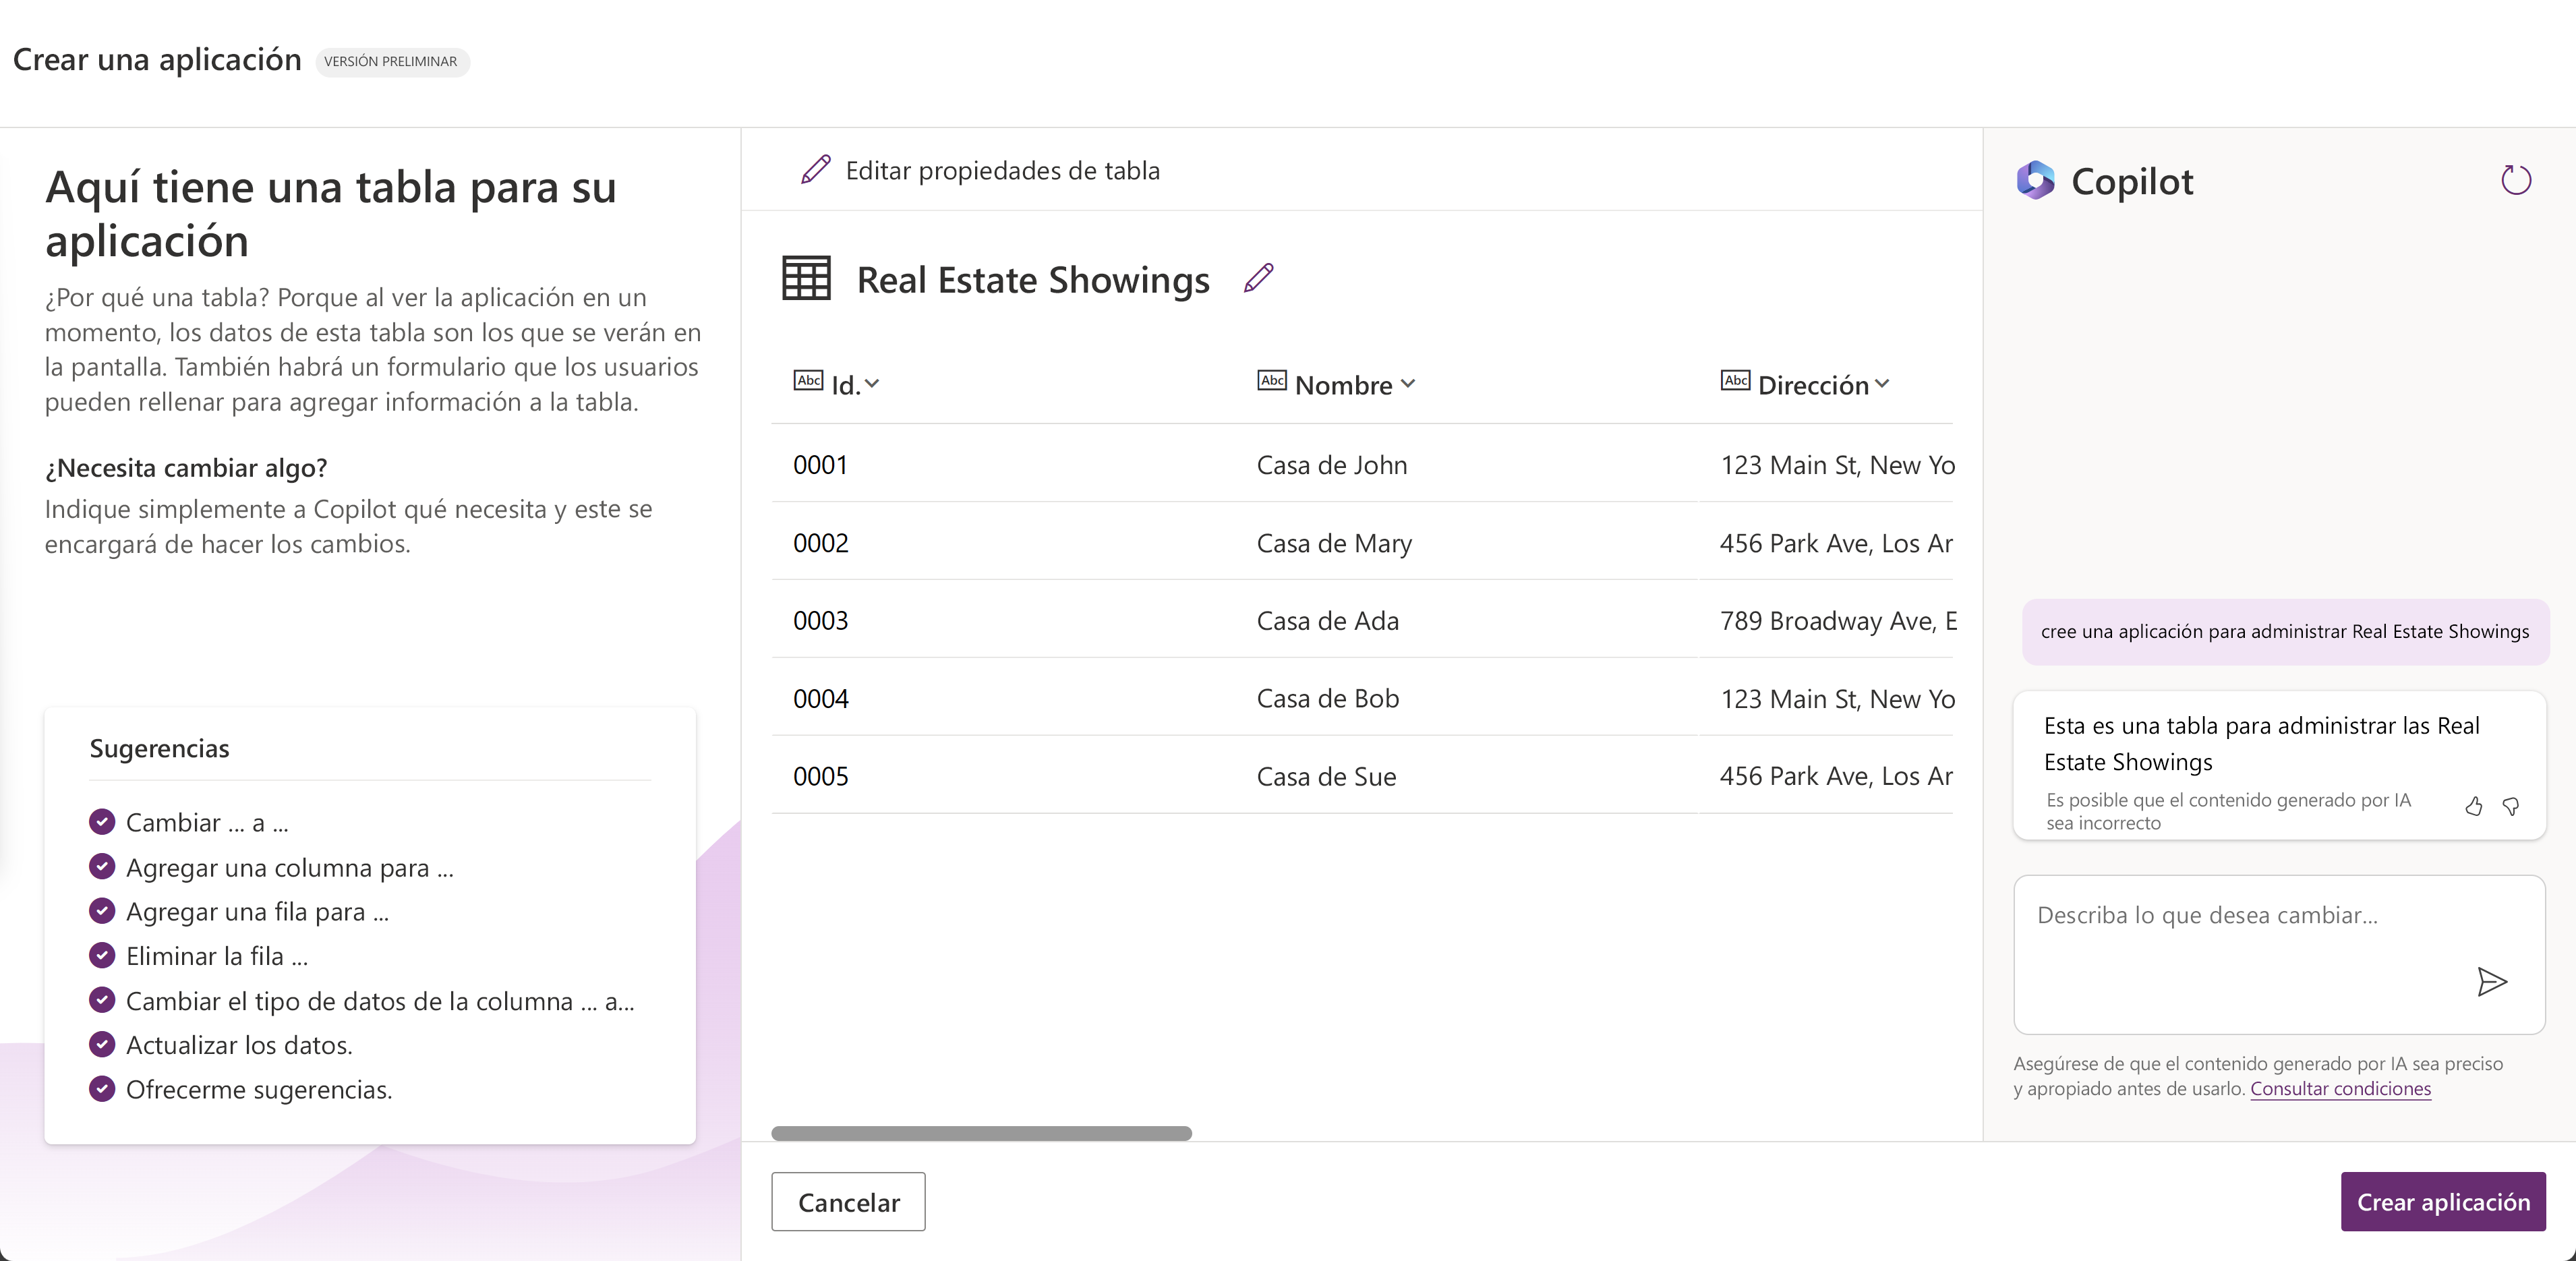Open the Dirección column dropdown chevron
Screen dimensions: 2576x1261
(1882, 385)
